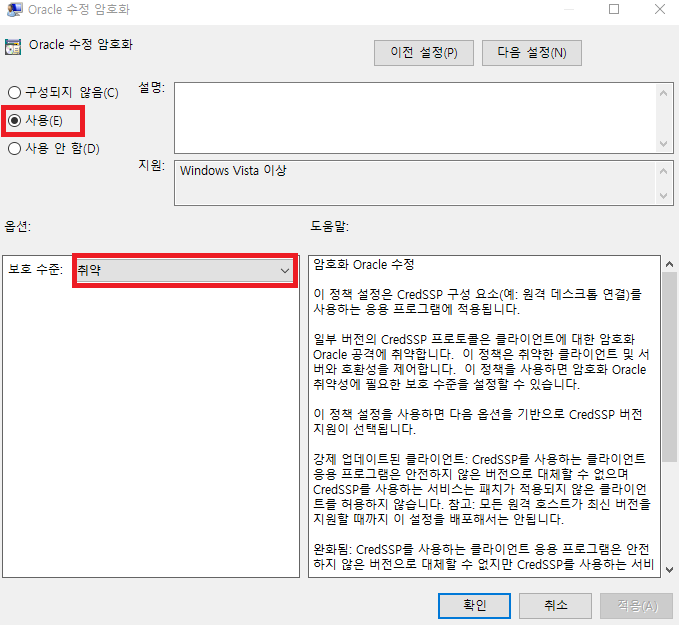Click the 보호 수준: label

[36, 269]
